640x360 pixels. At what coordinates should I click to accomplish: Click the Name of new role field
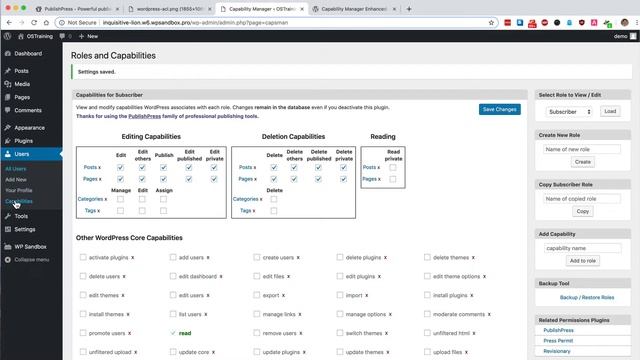582,149
